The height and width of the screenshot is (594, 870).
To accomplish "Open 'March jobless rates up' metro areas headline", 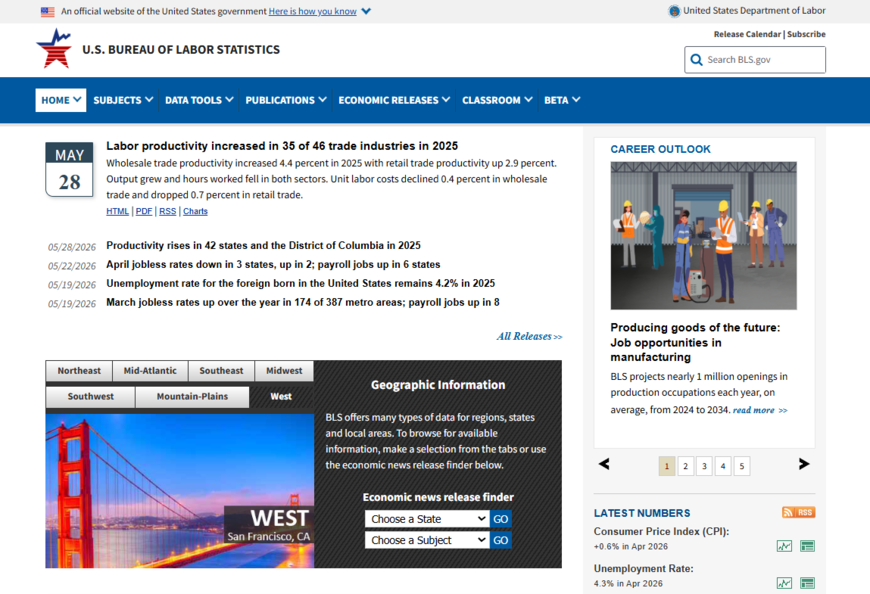I will [303, 302].
